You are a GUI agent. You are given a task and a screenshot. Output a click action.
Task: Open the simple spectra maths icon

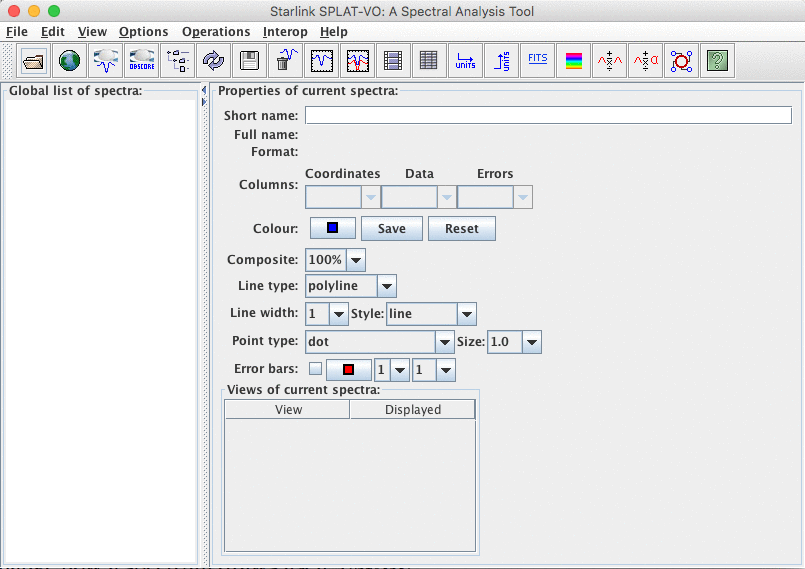pyautogui.click(x=609, y=61)
